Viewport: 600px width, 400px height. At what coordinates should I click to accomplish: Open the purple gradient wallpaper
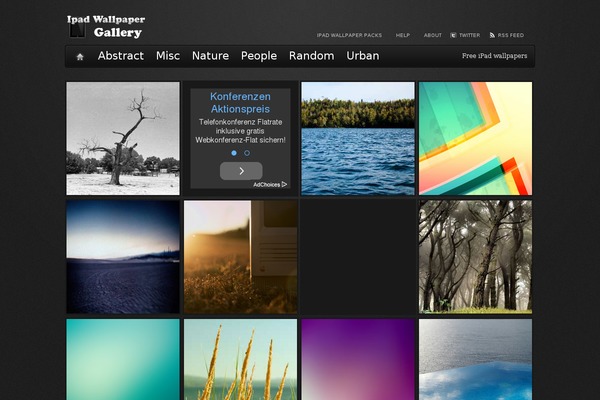point(358,359)
